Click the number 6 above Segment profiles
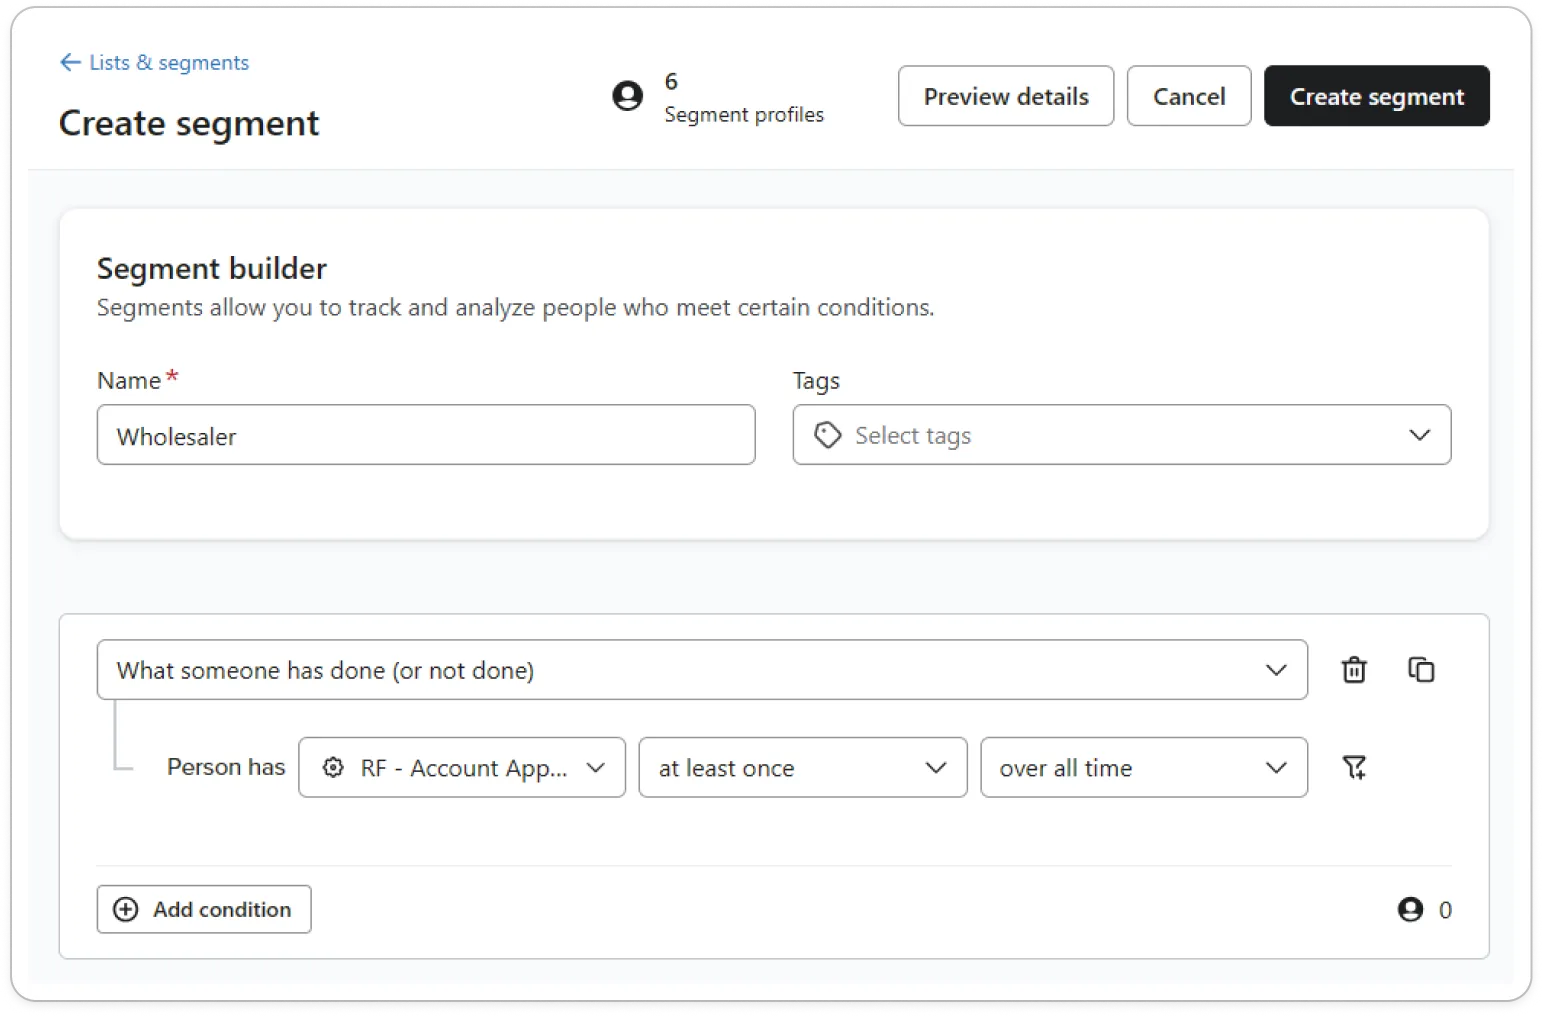This screenshot has height=1016, width=1543. coord(671,81)
